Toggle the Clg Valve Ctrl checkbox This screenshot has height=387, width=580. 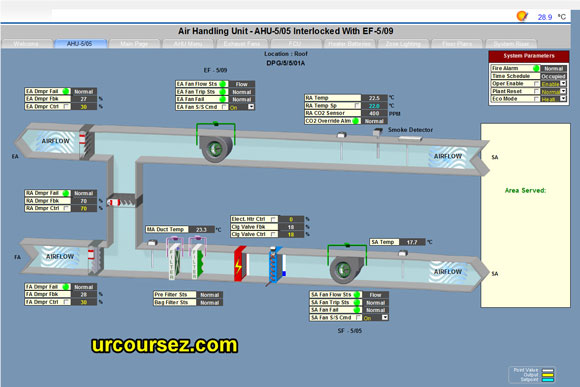click(273, 234)
